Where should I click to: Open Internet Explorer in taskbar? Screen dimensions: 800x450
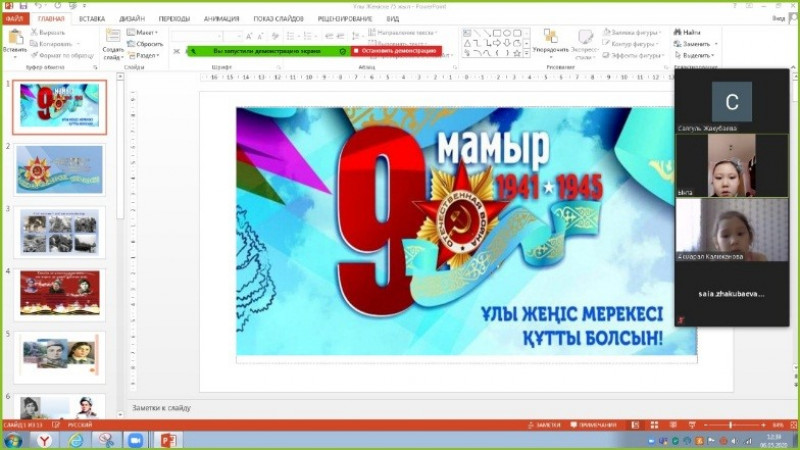click(76, 440)
